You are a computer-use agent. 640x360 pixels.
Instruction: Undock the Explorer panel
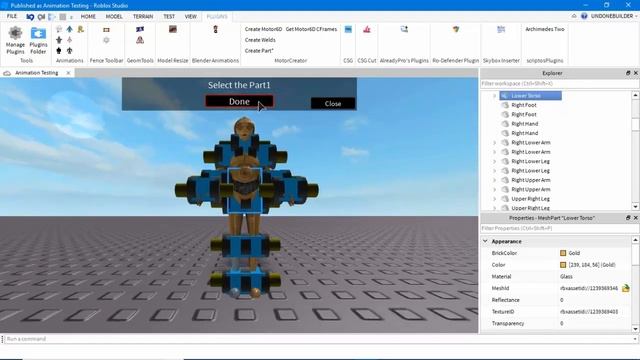point(628,73)
